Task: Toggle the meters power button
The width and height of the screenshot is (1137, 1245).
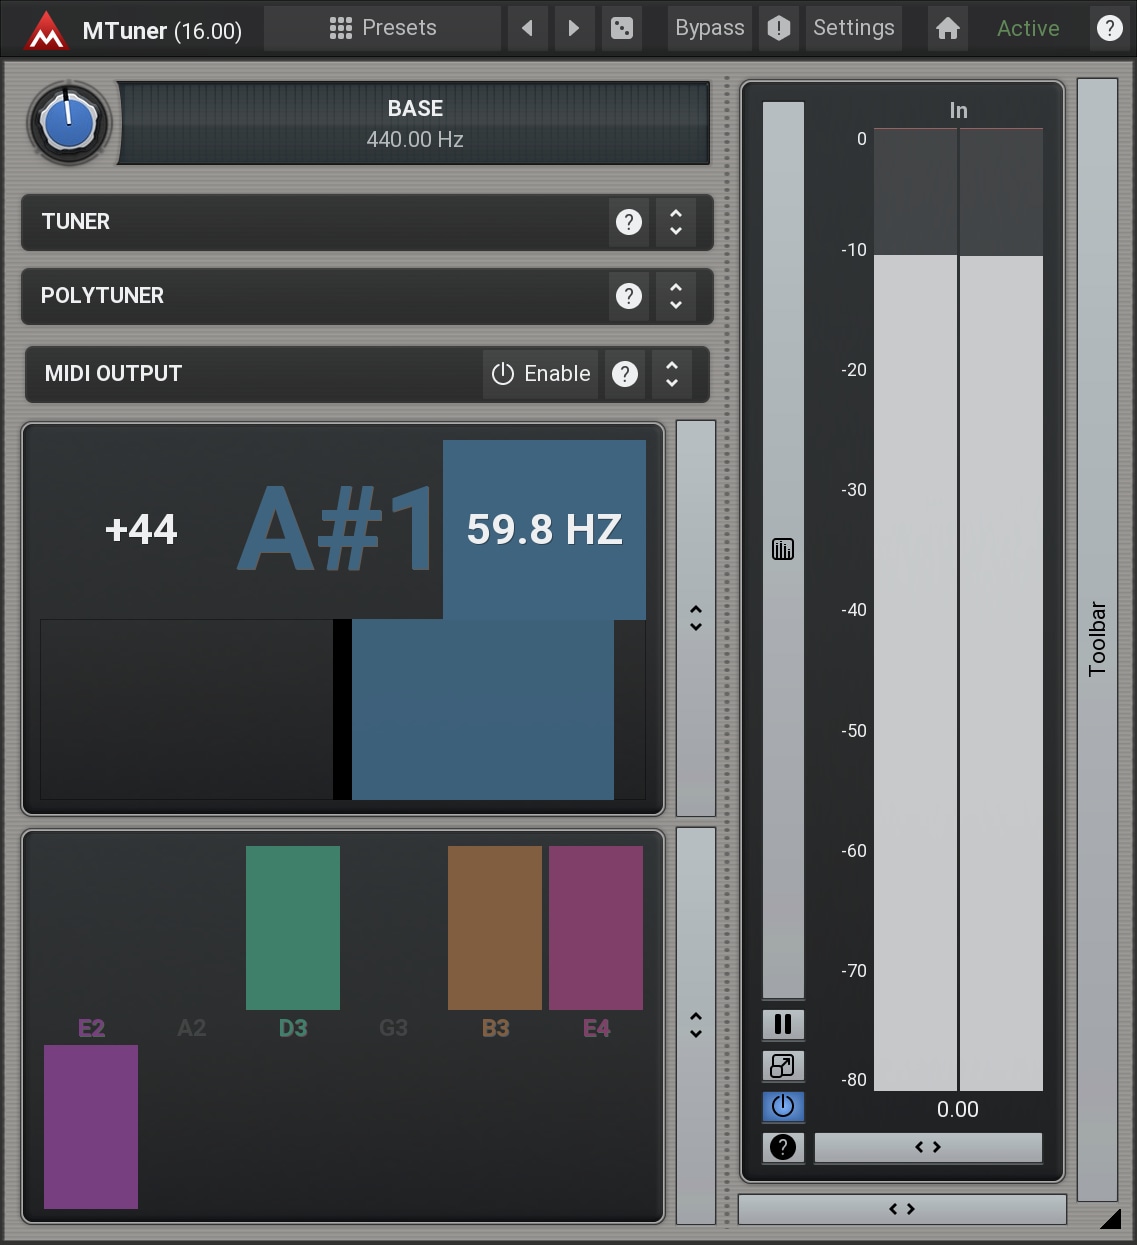Action: click(783, 1106)
